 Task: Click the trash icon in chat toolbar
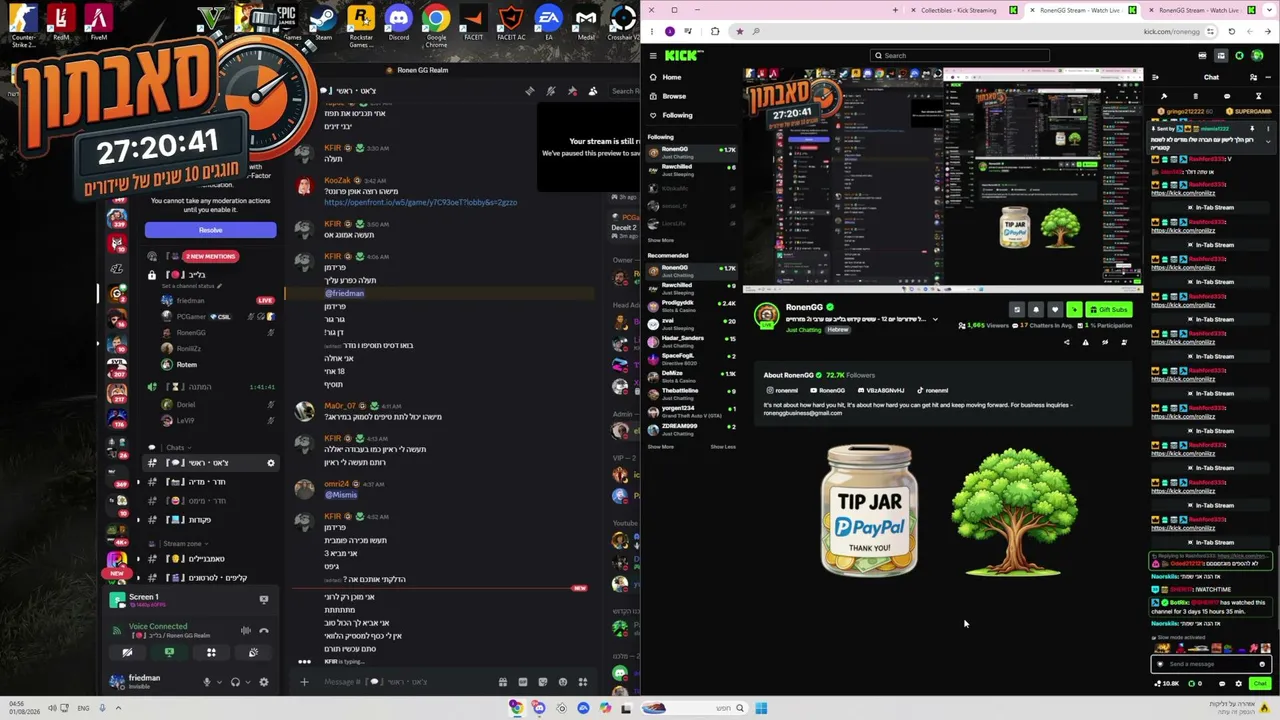tap(1195, 96)
